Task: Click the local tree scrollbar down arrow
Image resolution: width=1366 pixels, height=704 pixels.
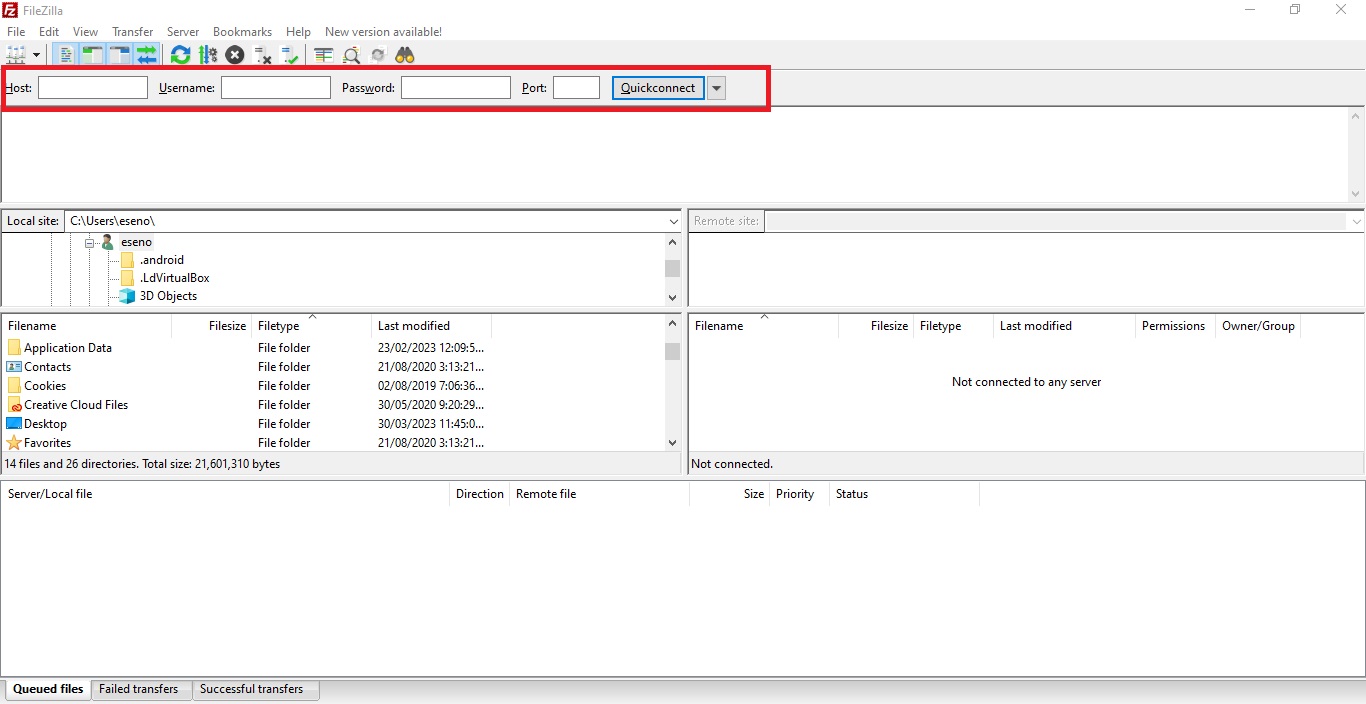Action: [x=673, y=297]
